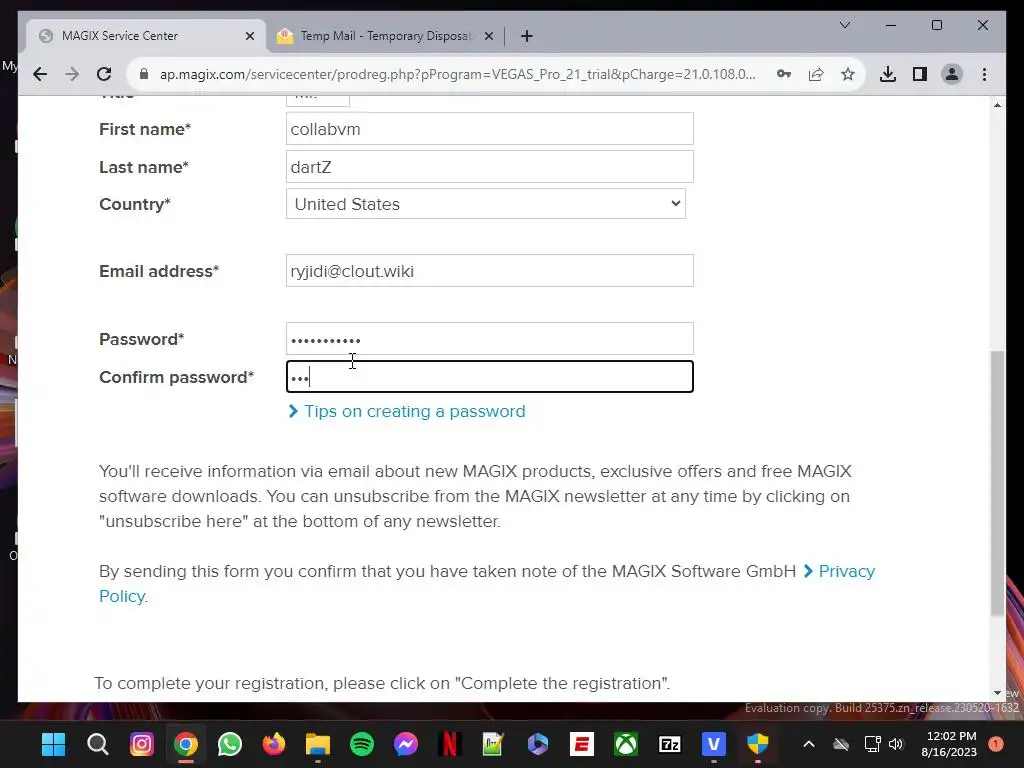Toggle Chrome side panel
This screenshot has width=1024, height=768.
coord(920,74)
